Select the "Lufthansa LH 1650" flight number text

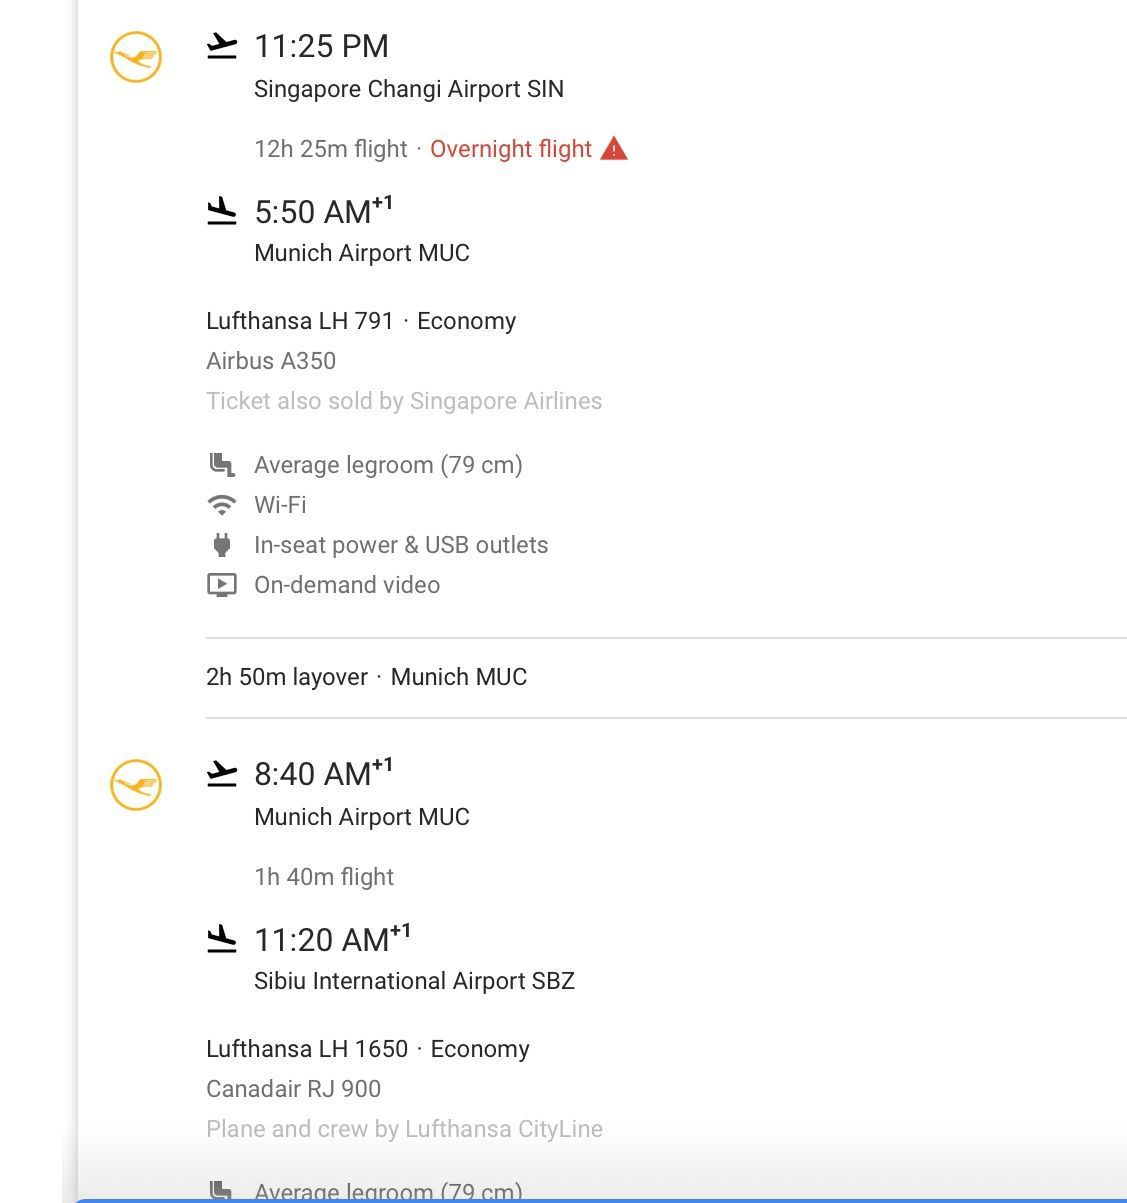(x=307, y=1049)
